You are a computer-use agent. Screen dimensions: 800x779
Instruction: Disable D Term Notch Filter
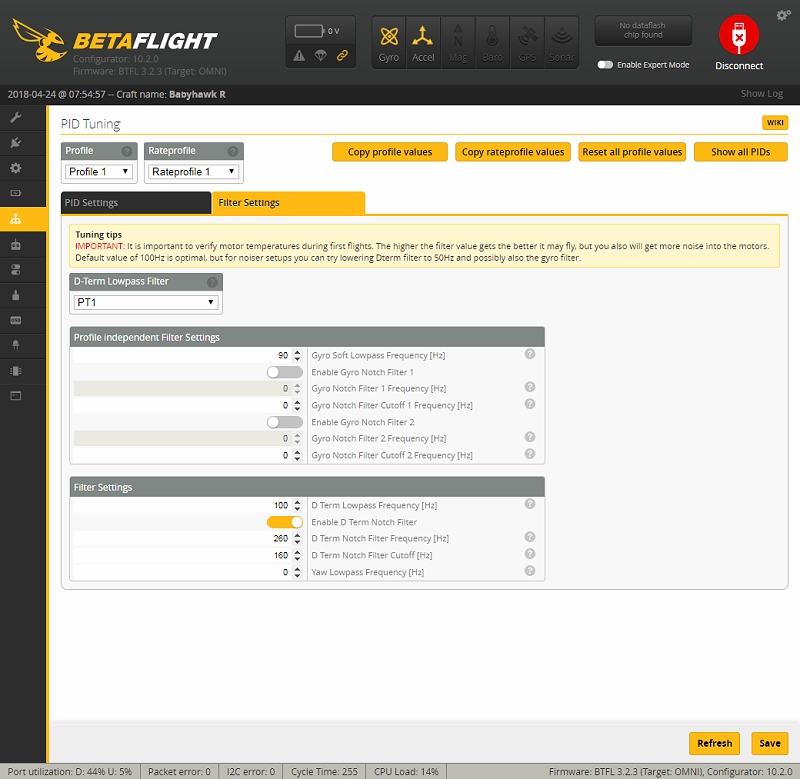pyautogui.click(x=285, y=522)
